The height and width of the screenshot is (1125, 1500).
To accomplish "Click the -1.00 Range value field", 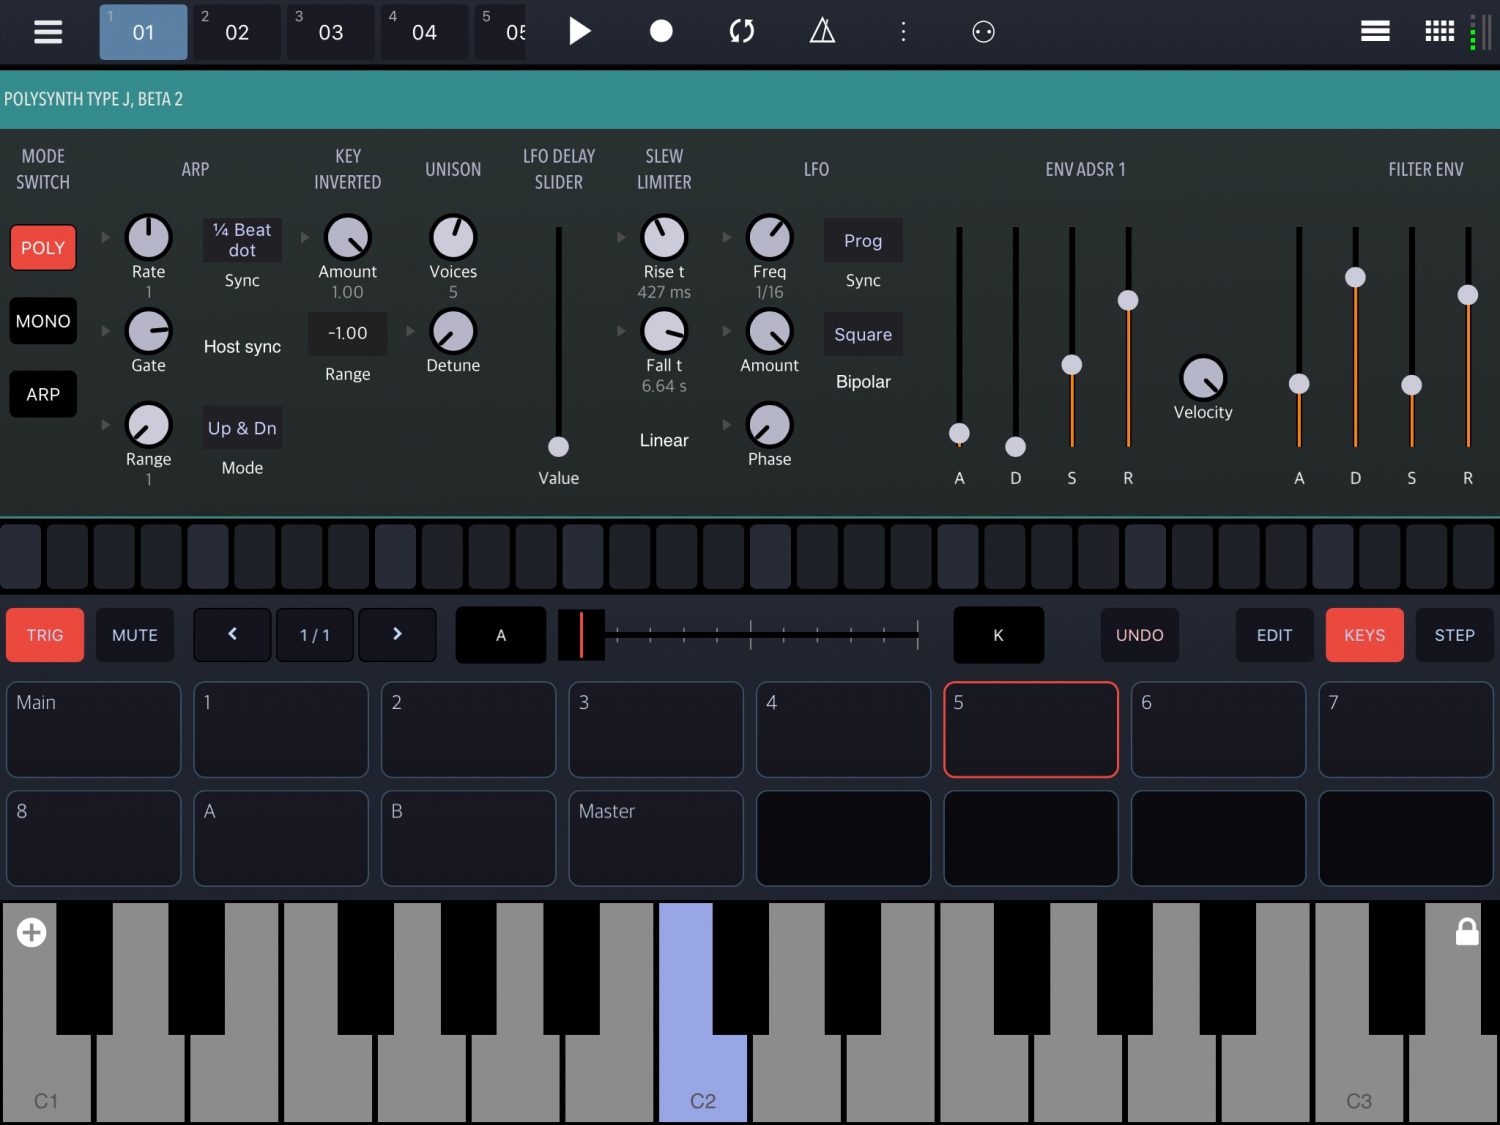I will (x=347, y=333).
